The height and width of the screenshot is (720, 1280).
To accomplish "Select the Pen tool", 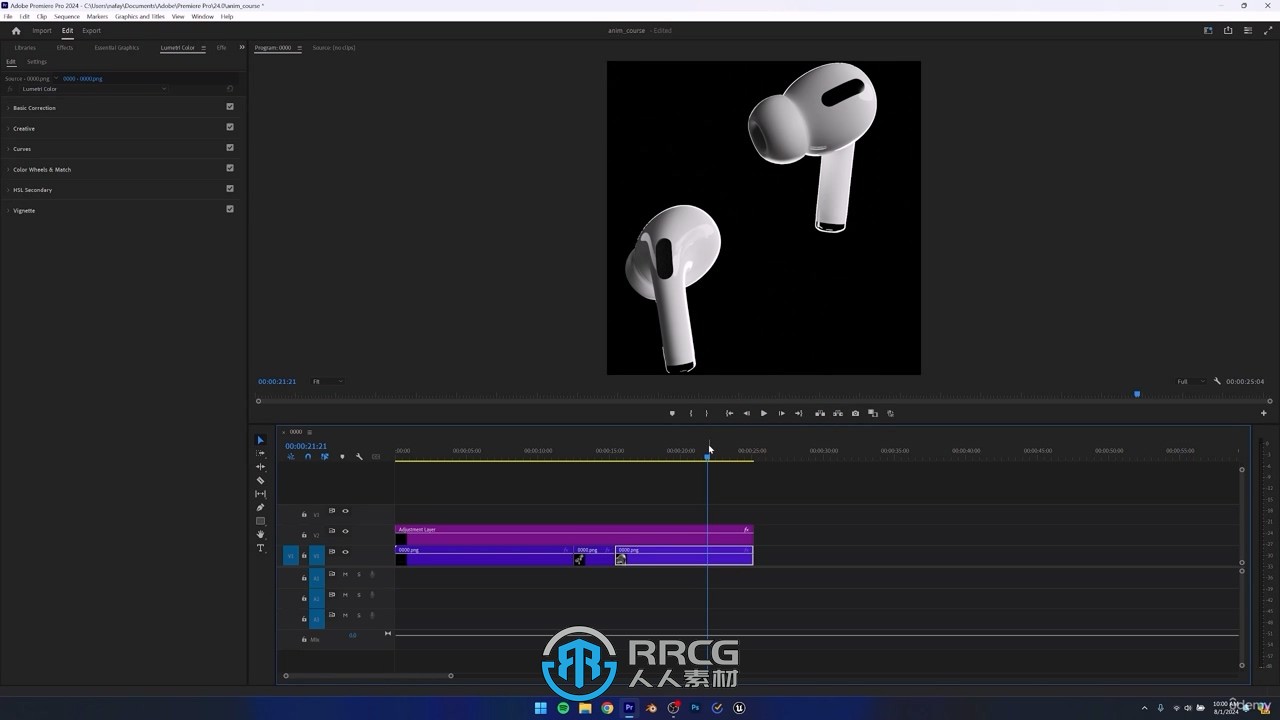I will coord(261,507).
